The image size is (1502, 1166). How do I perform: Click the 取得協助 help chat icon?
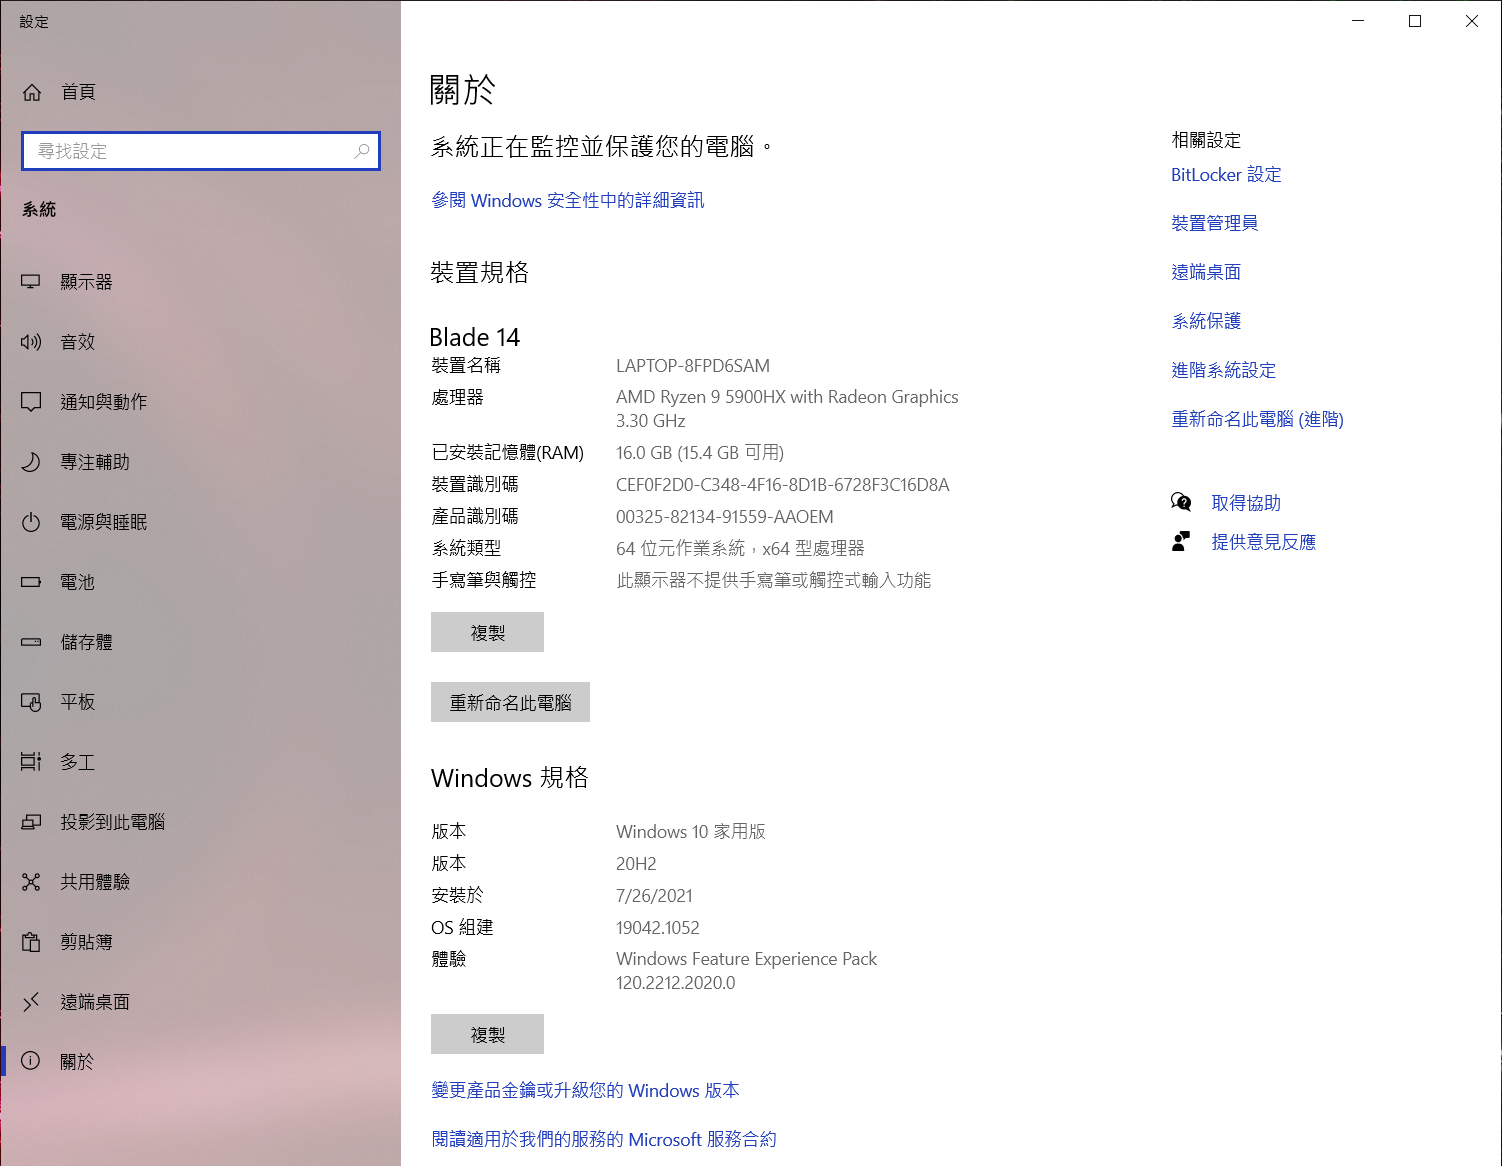point(1181,502)
